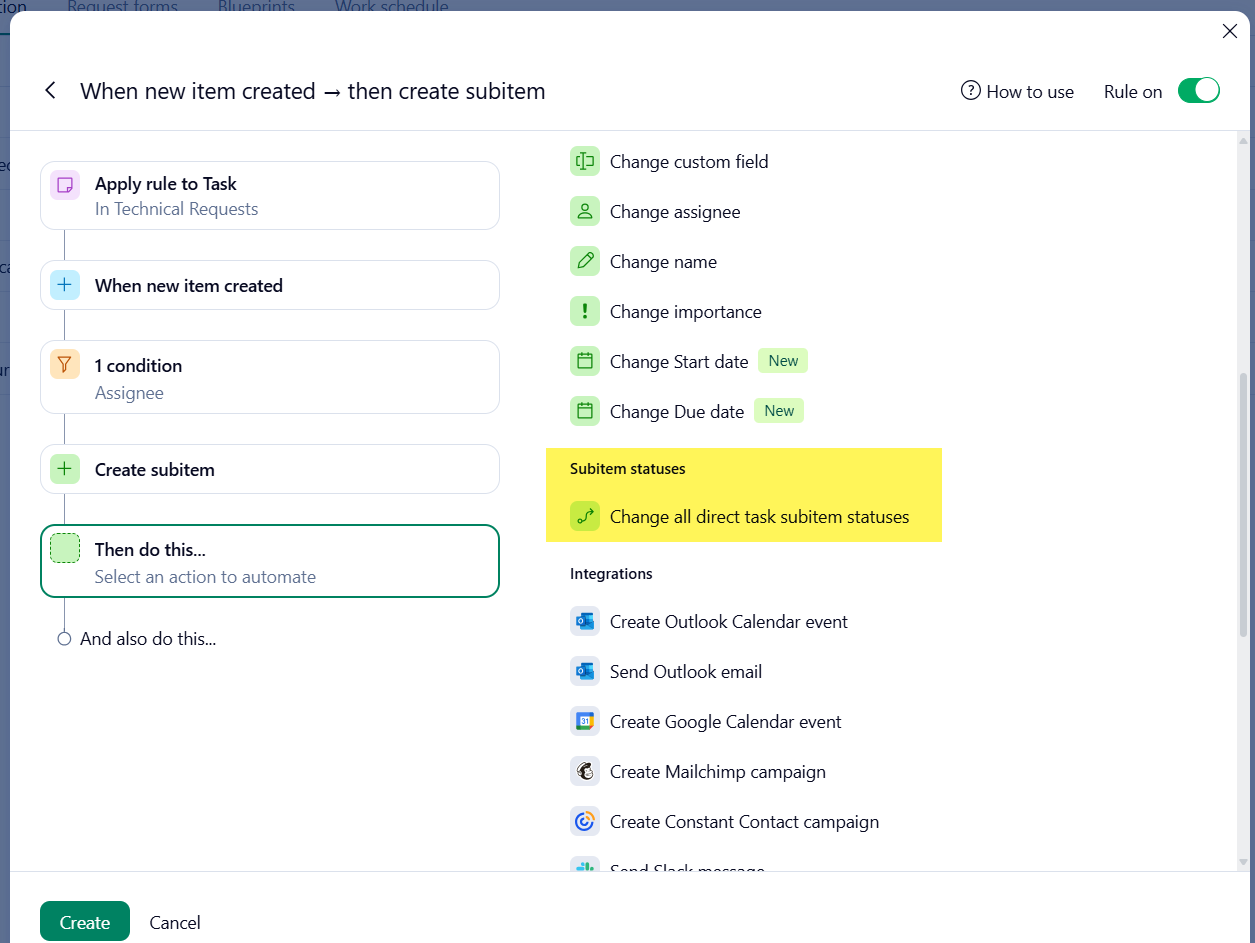Select the Change Due date calendar icon
1255x943 pixels.
pyautogui.click(x=585, y=411)
